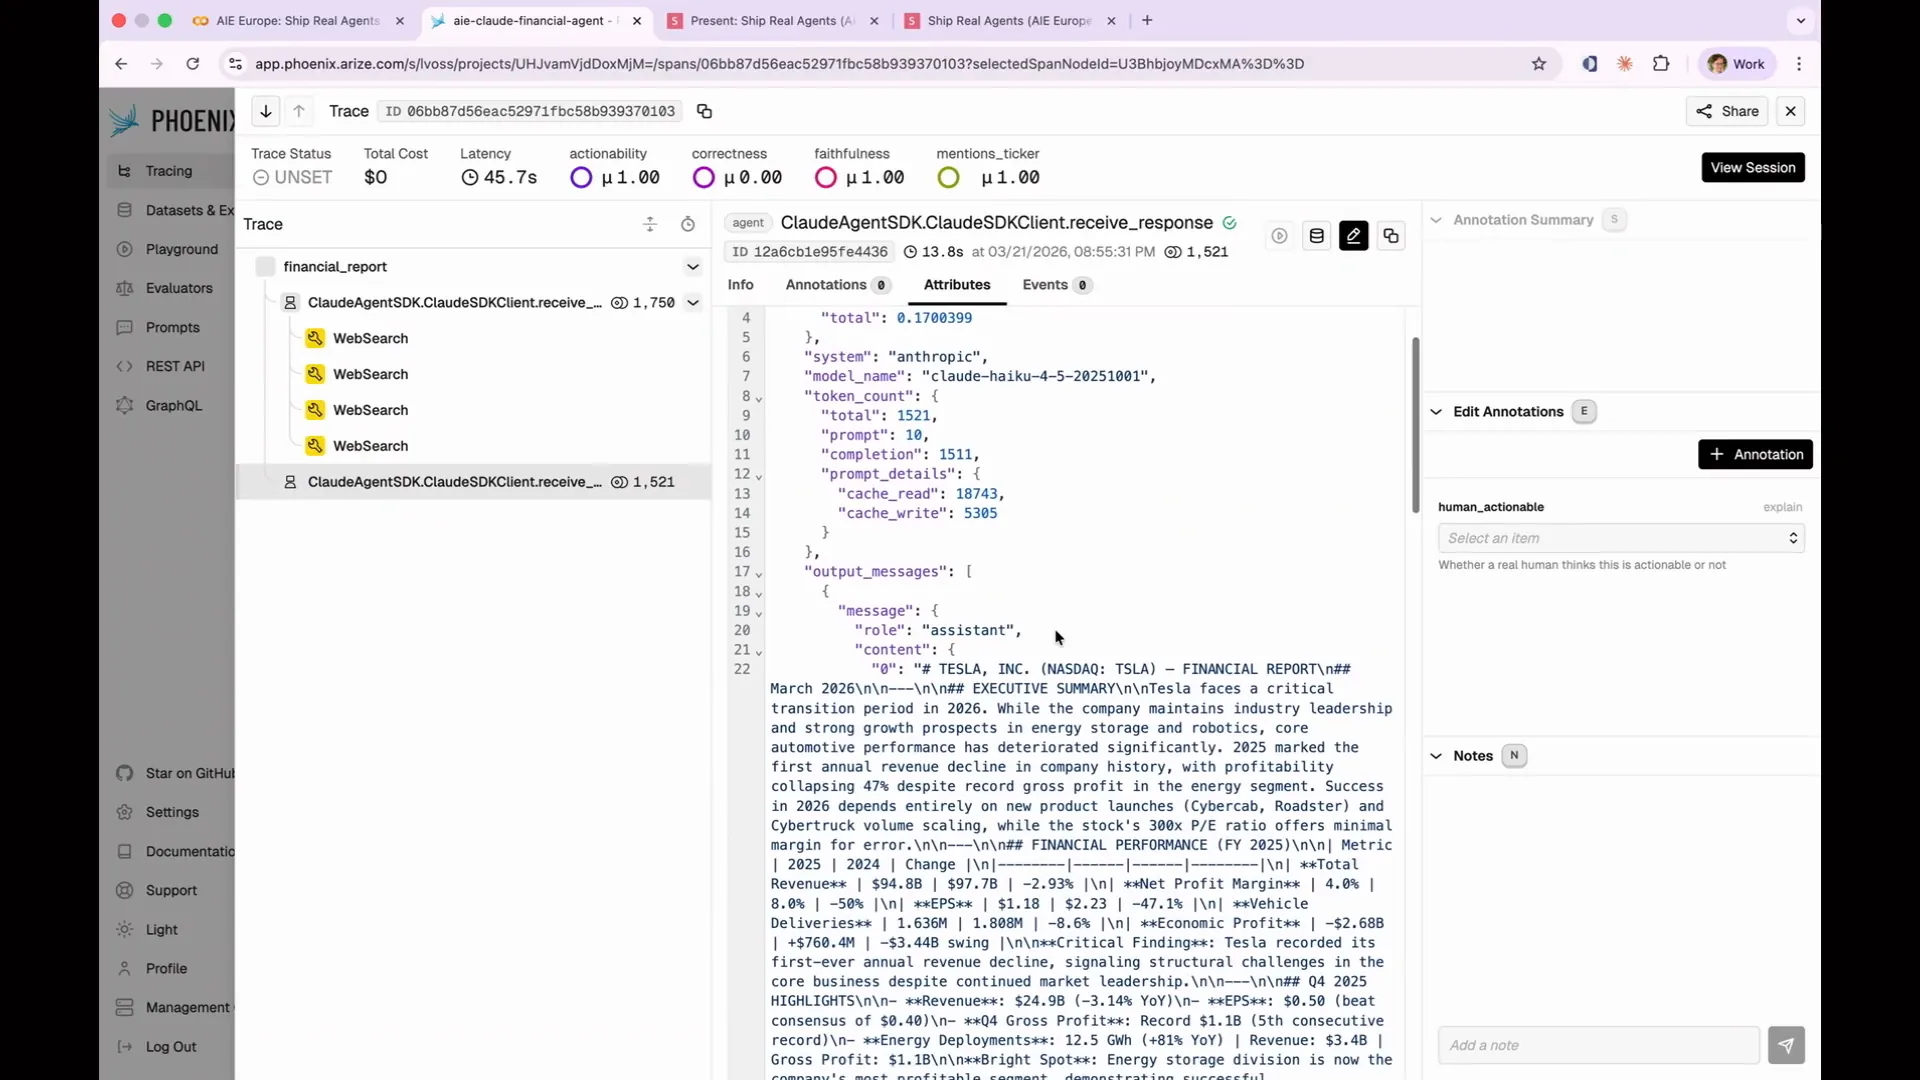Collapse all spans in trace tree
Viewport: 1920px width, 1080px height.
650,224
